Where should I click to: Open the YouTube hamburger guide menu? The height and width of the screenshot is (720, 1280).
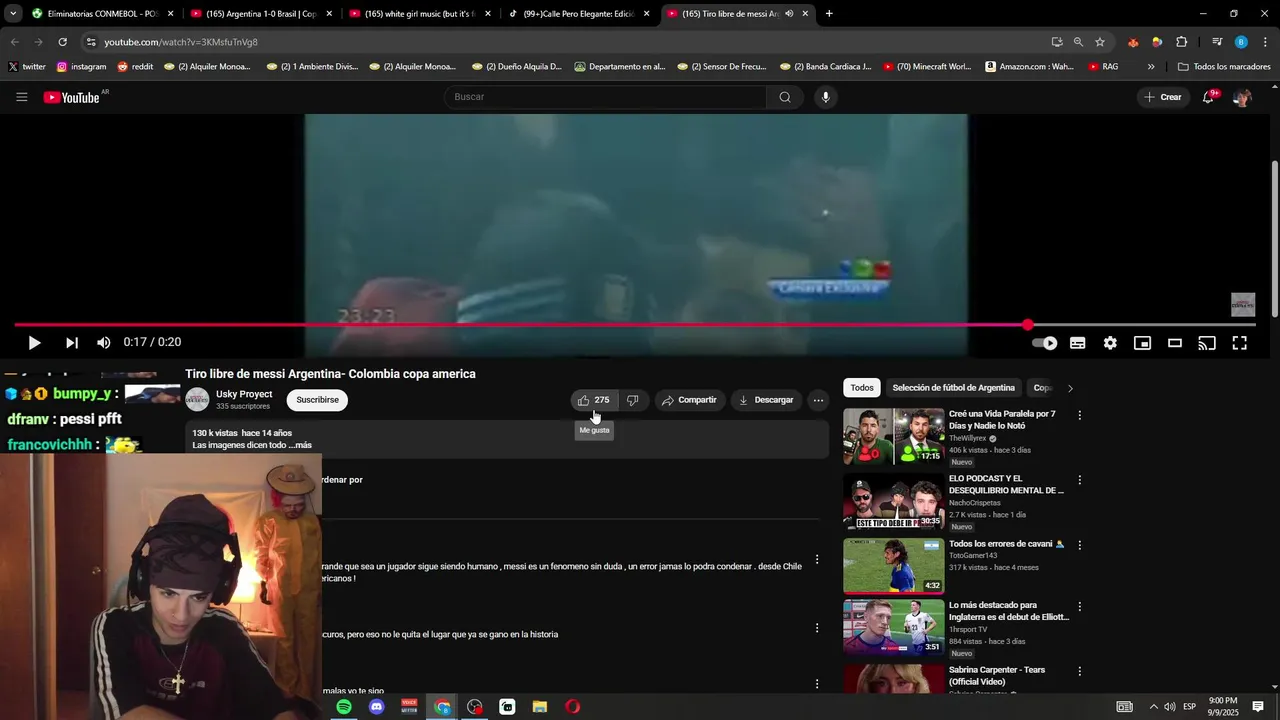point(22,97)
